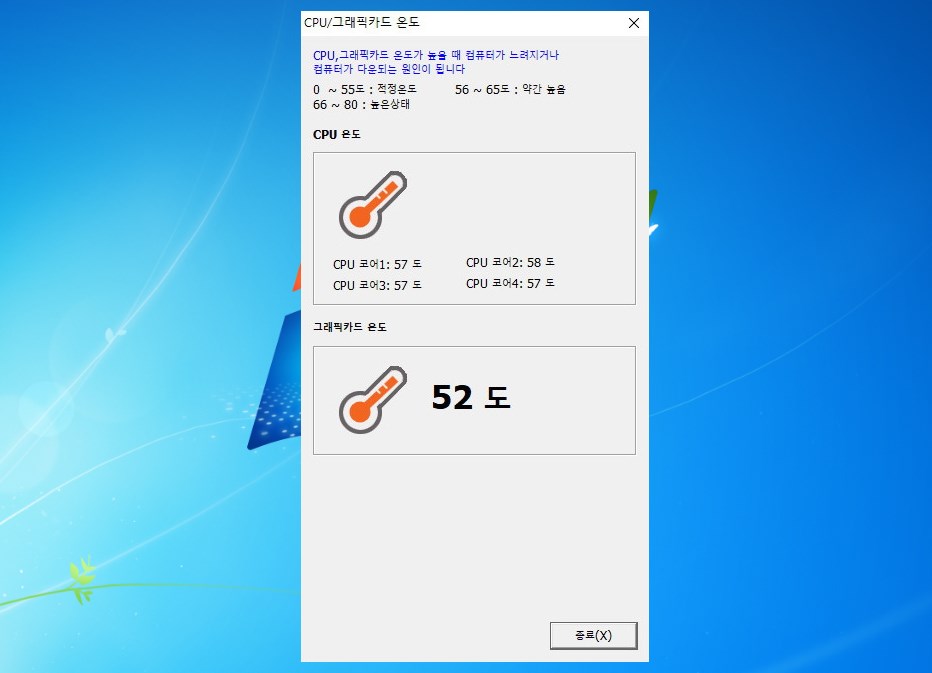Close the CPU/그래픽카드 온도 window

tap(634, 23)
